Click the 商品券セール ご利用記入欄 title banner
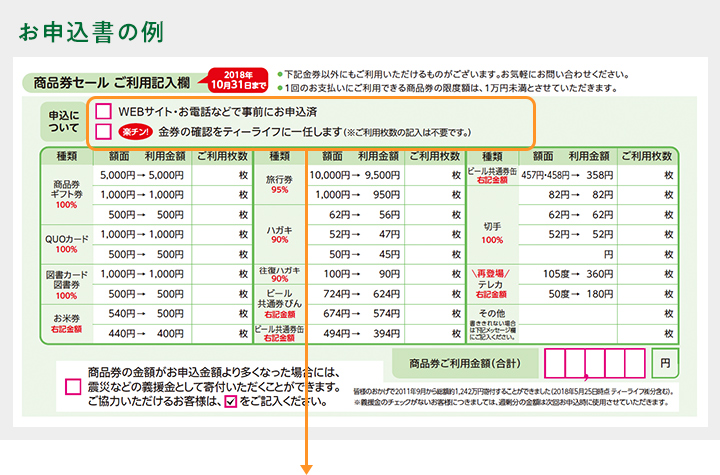Viewport: 720px width, 475px height. 112,83
